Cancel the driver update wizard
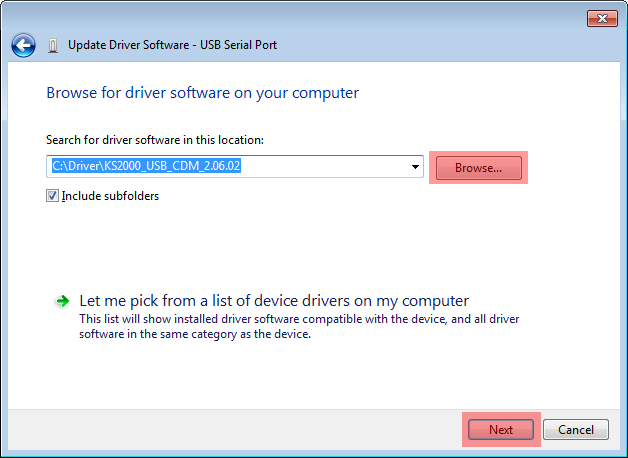The image size is (628, 458). tap(576, 430)
